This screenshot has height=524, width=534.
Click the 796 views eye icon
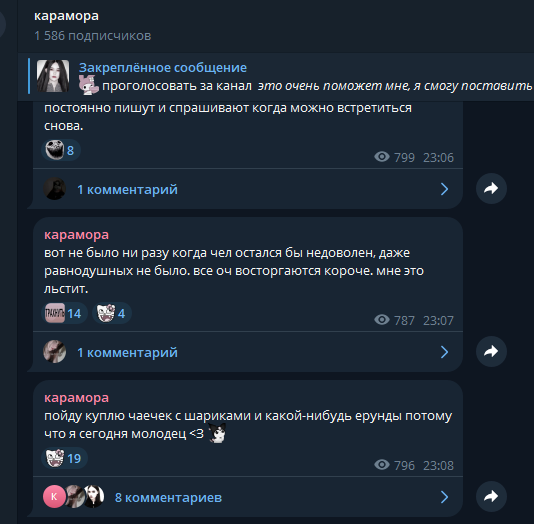click(382, 465)
